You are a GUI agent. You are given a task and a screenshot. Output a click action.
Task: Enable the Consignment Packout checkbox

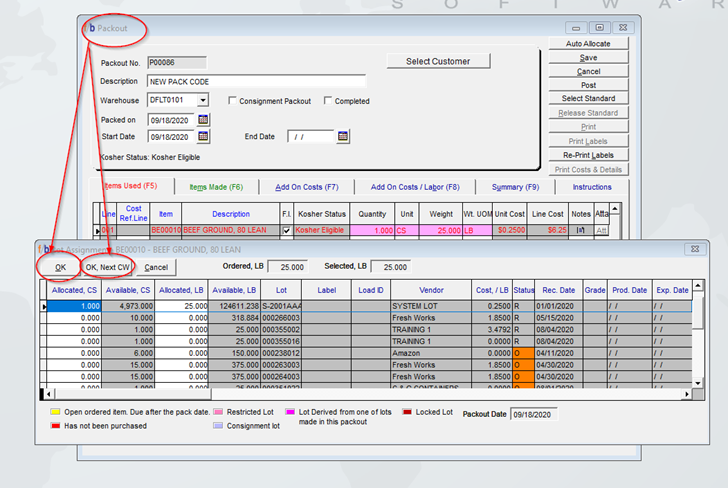232,101
